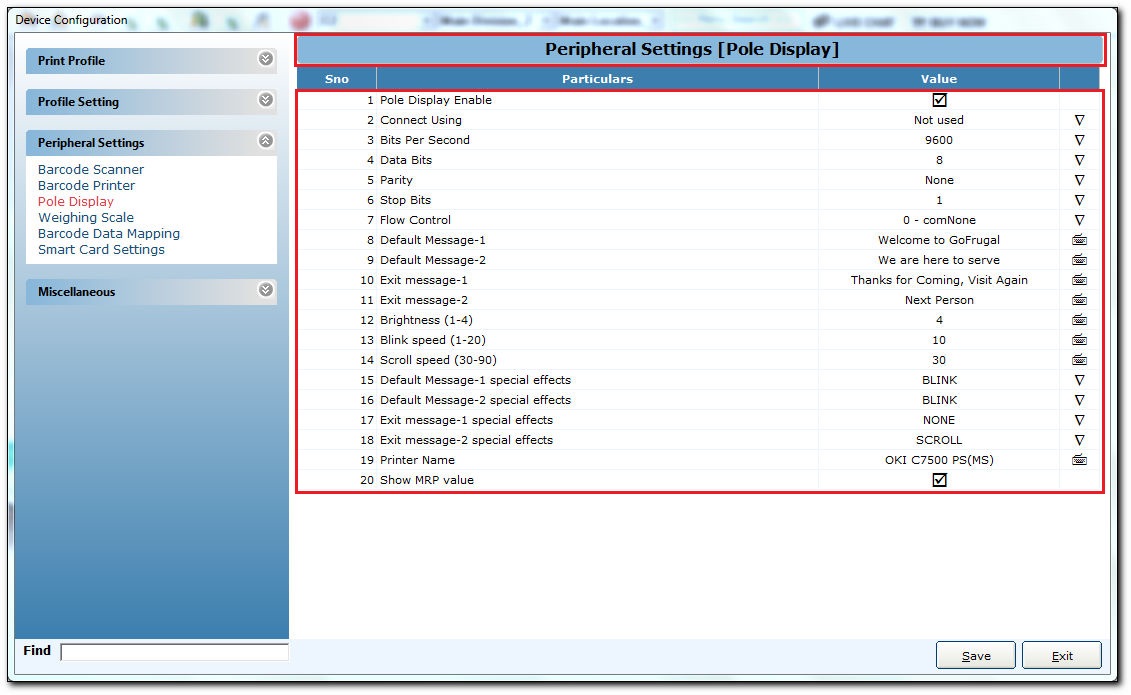
Task: Collapse the Peripheral Settings section chevron
Action: tap(265, 141)
